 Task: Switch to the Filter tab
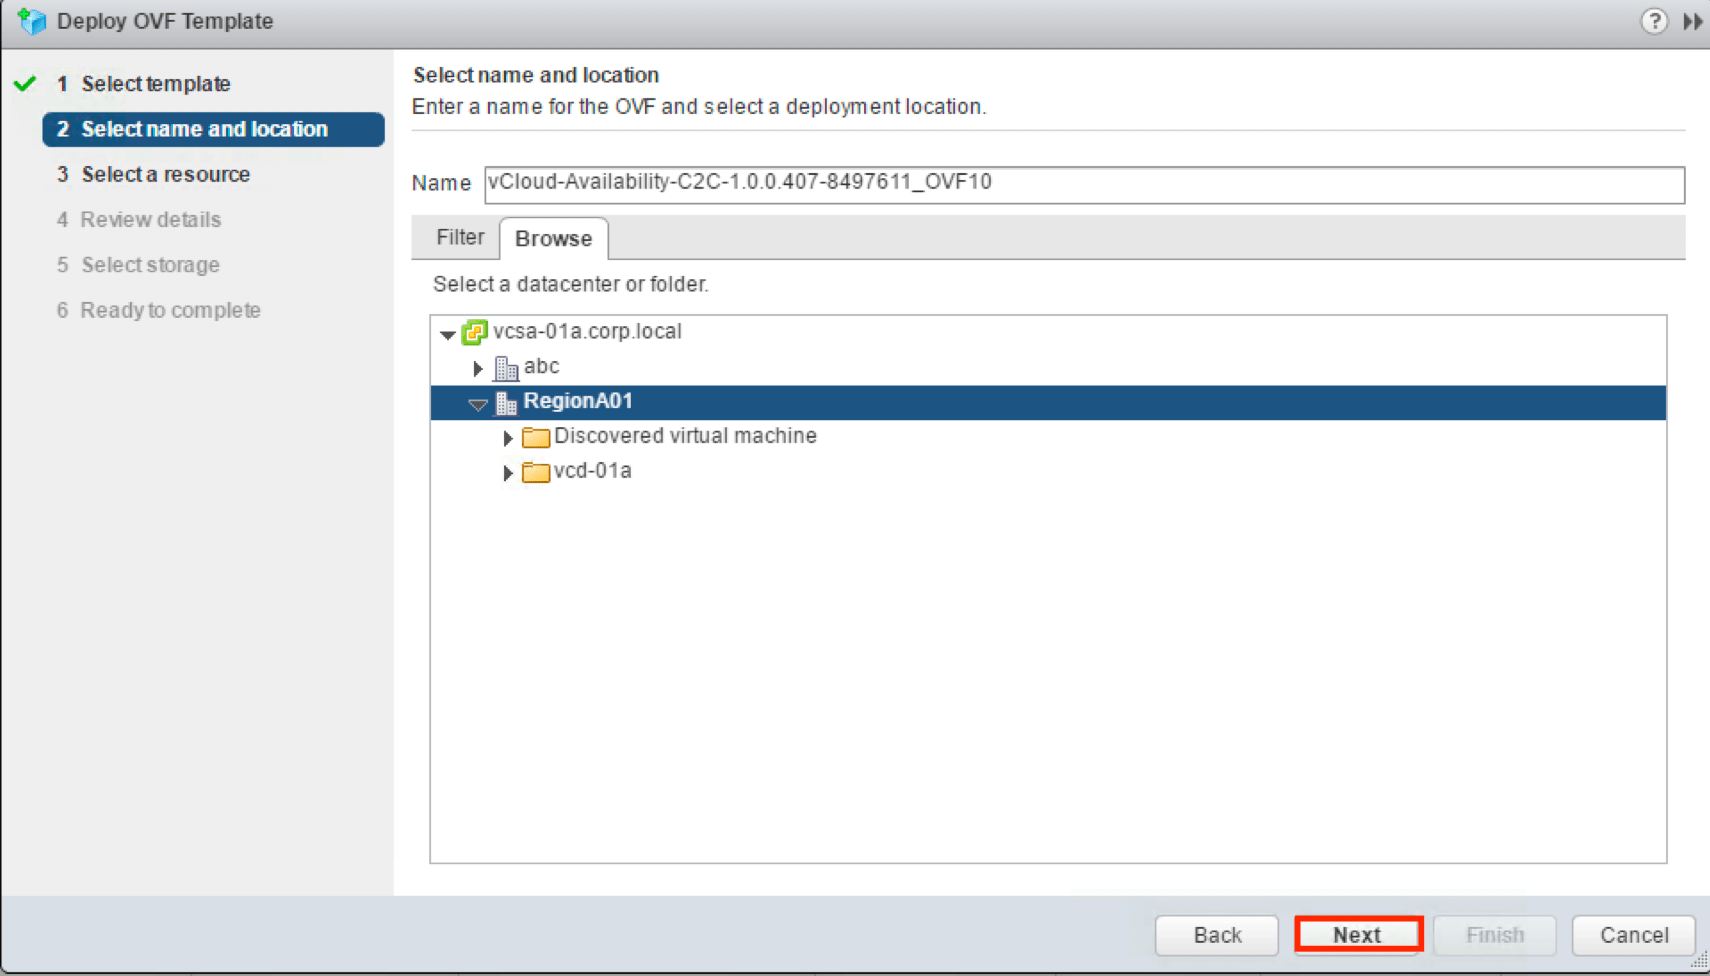459,238
